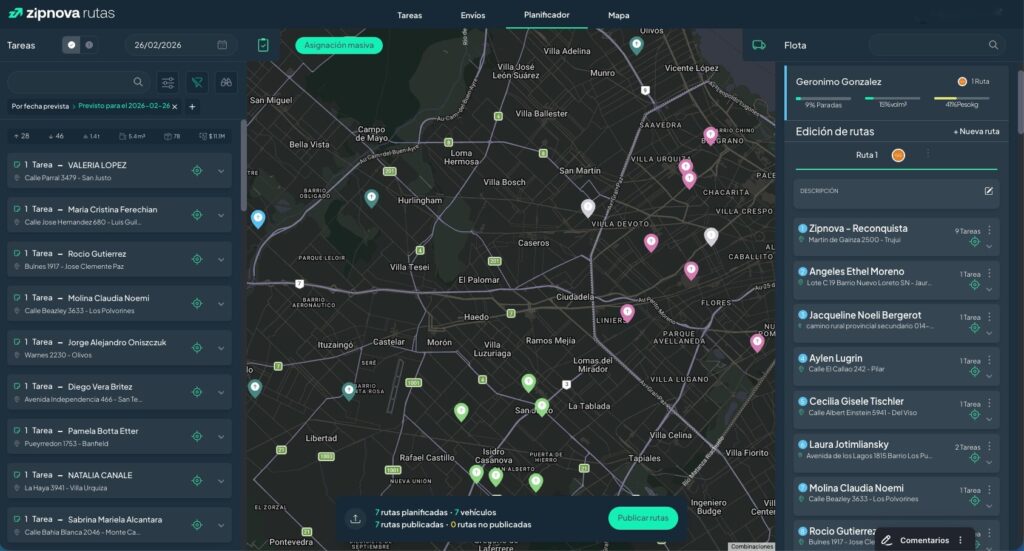Viewport: 1024px width, 551px height.
Task: Switch to the Envíos top tab
Action: click(x=473, y=15)
